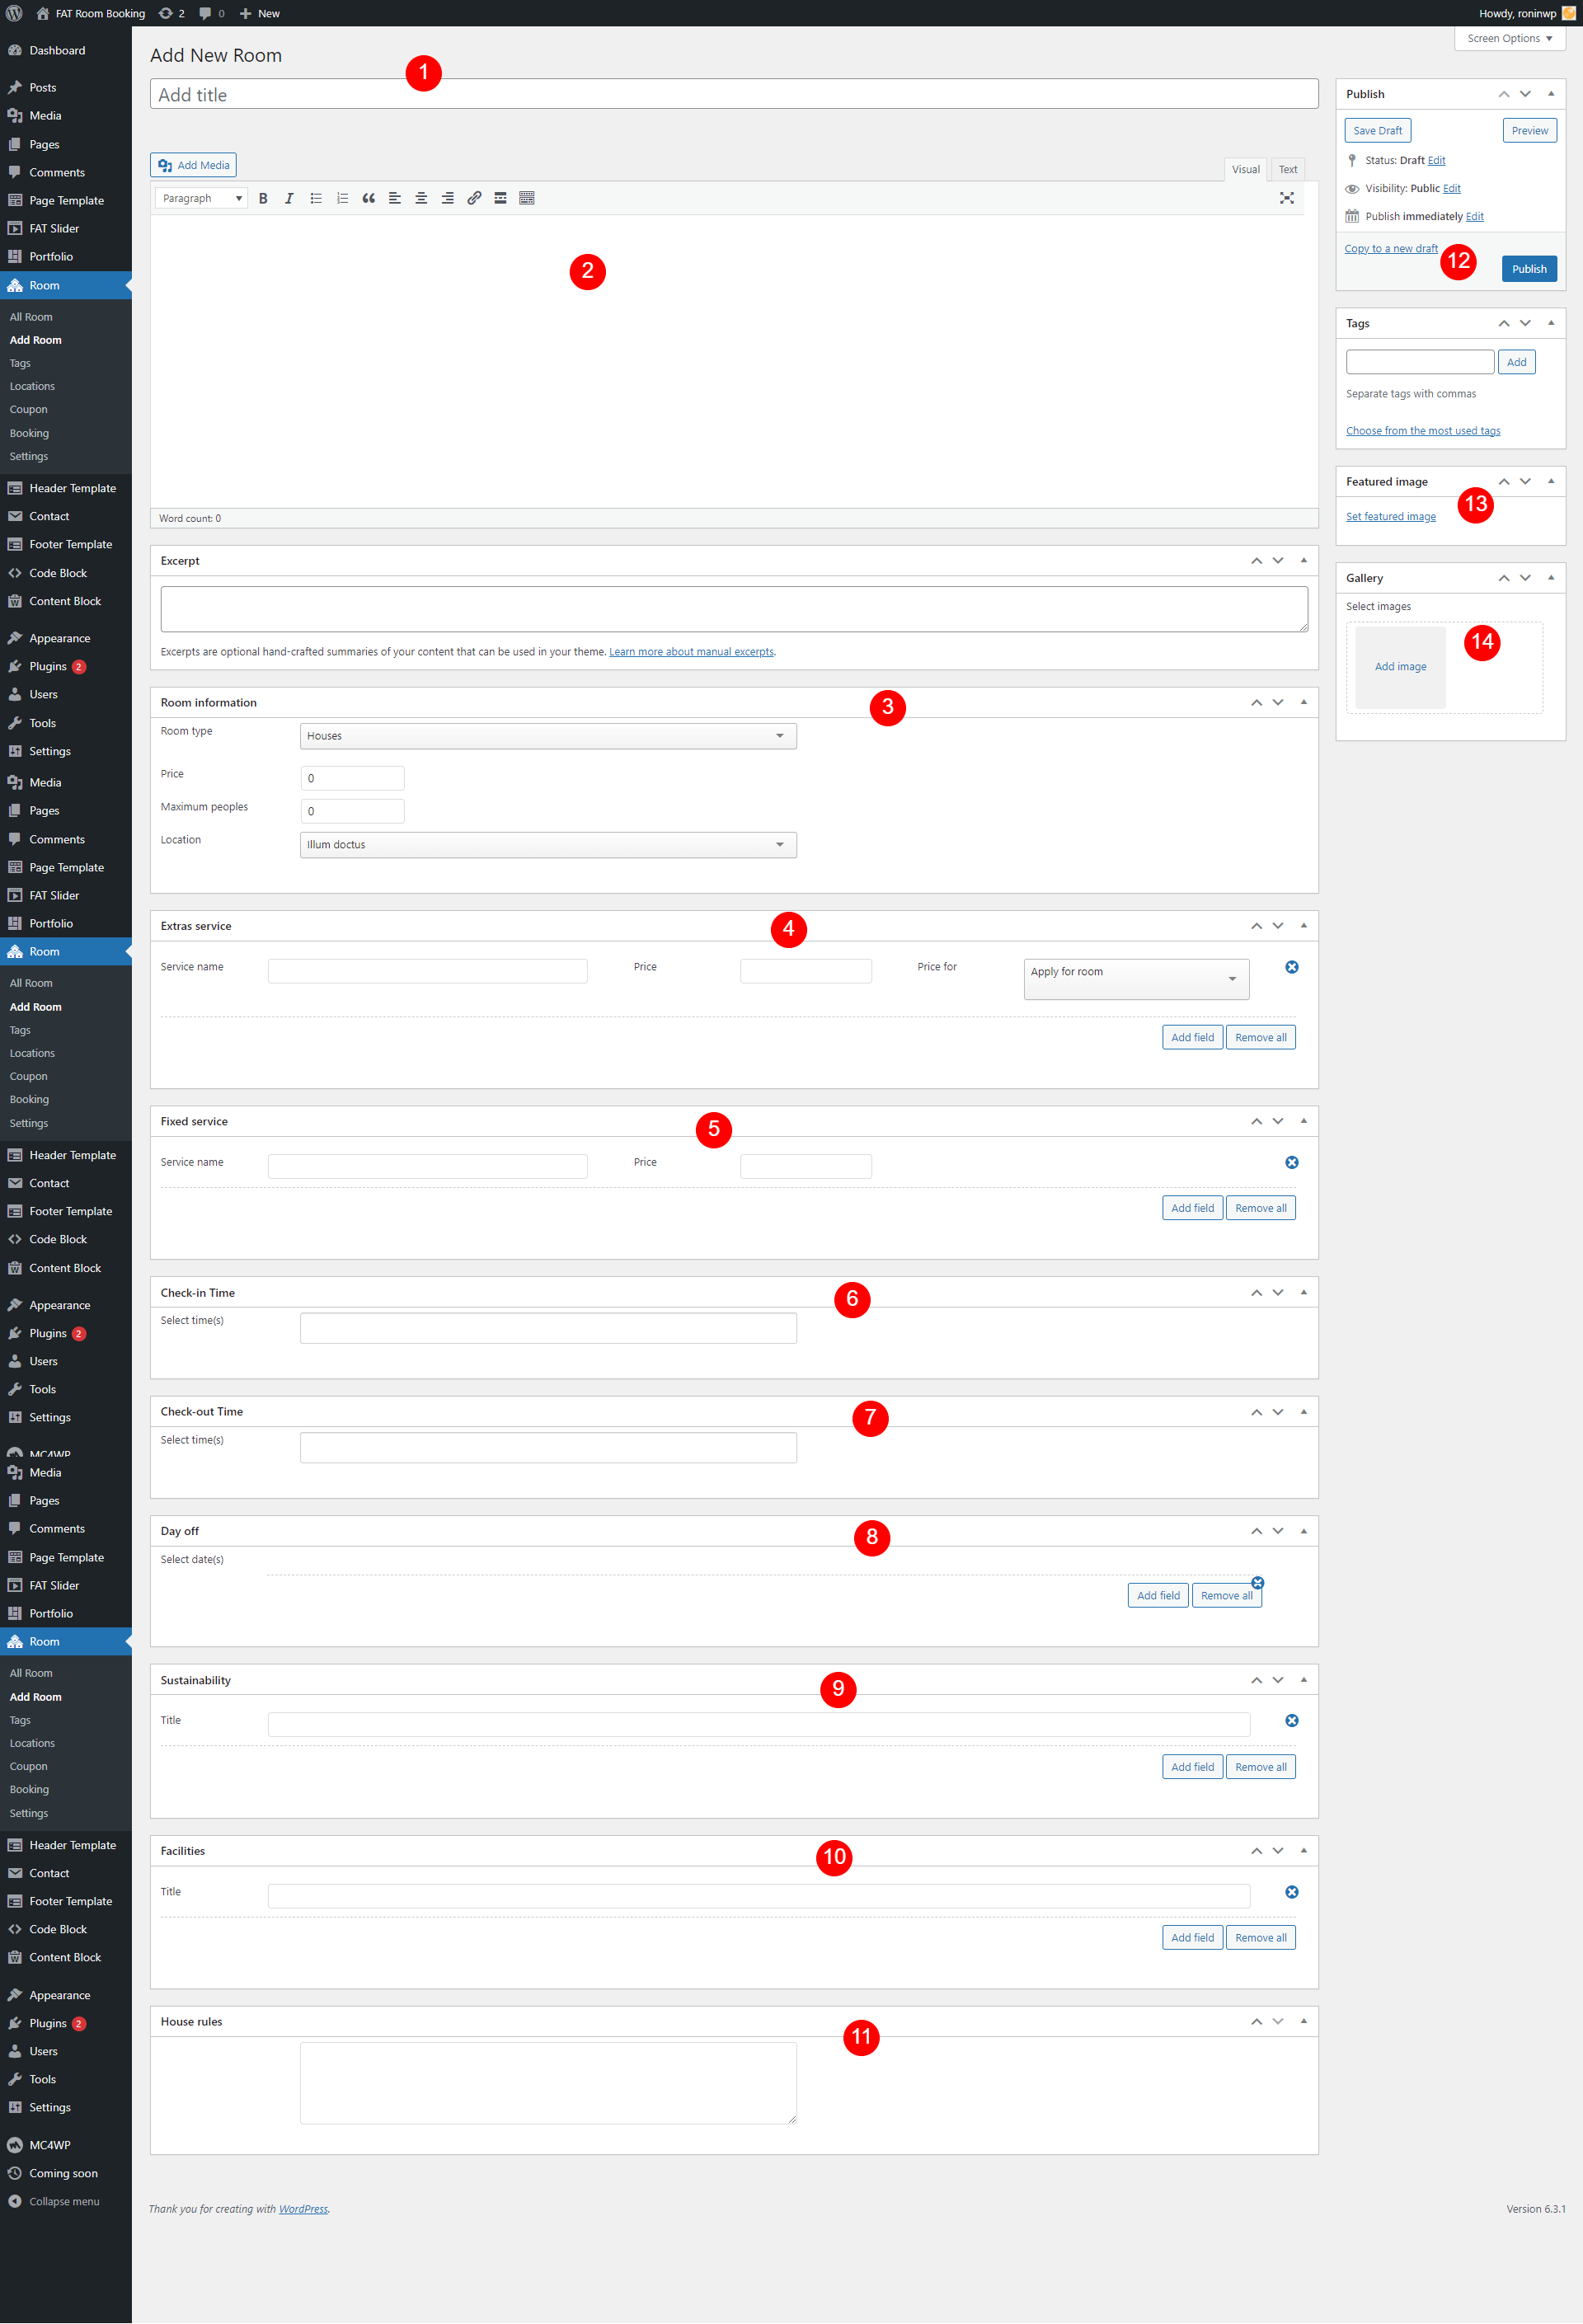Viewport: 1583px width, 2324px height.
Task: Expand the Price for dropdown
Action: click(x=1136, y=978)
